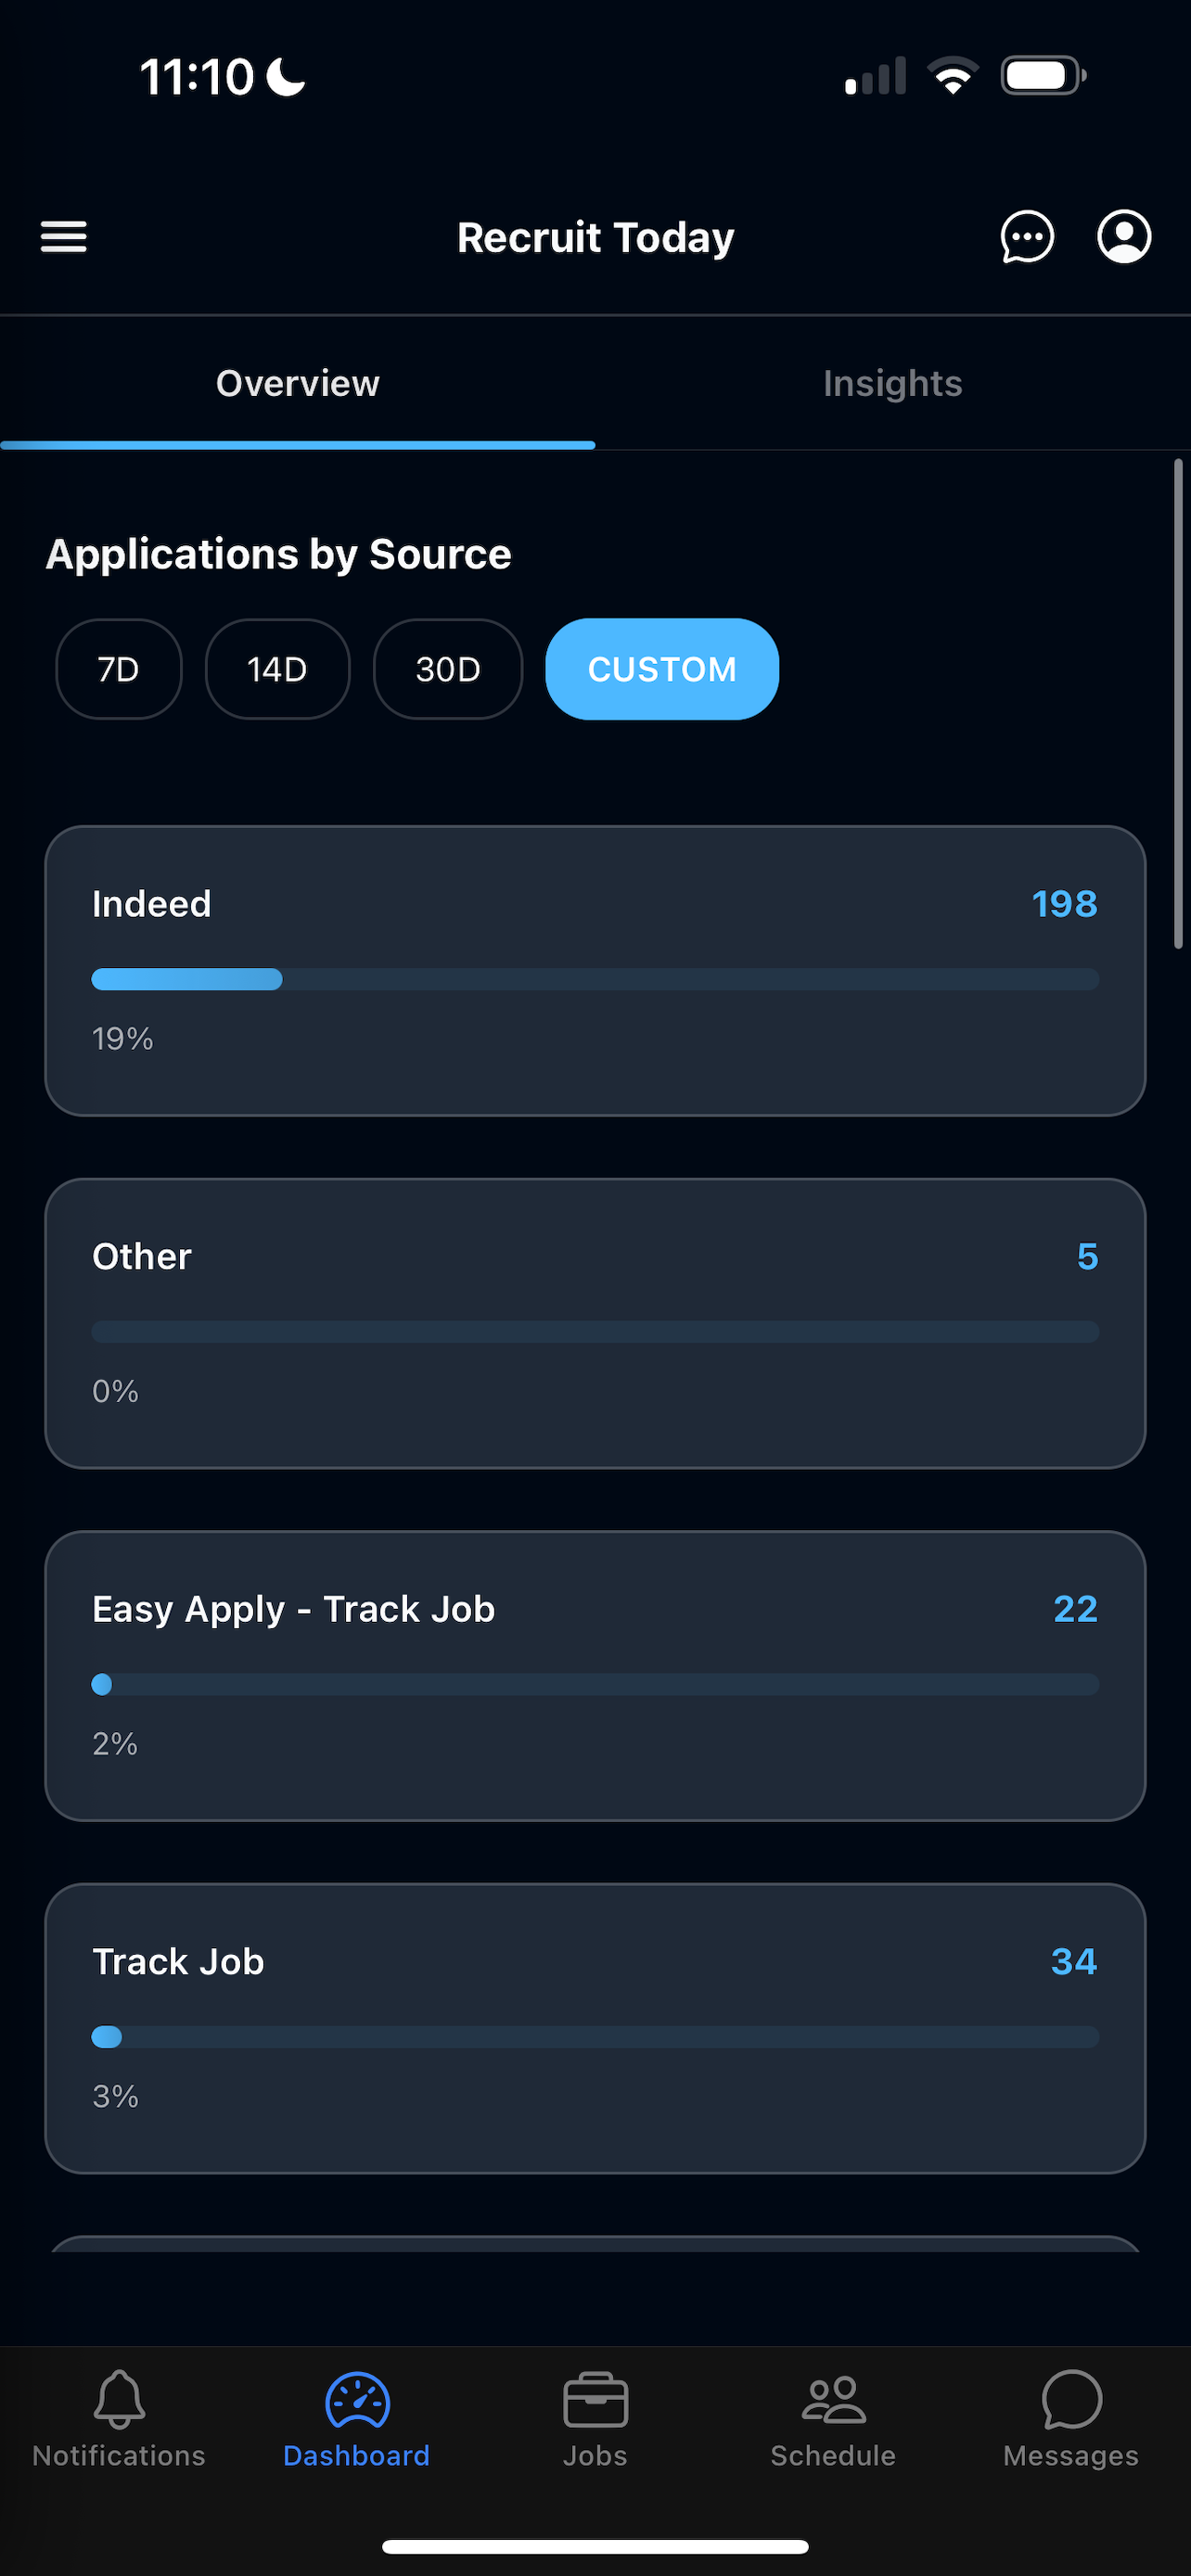Select the 7D time range
This screenshot has width=1191, height=2576.
[x=119, y=669]
